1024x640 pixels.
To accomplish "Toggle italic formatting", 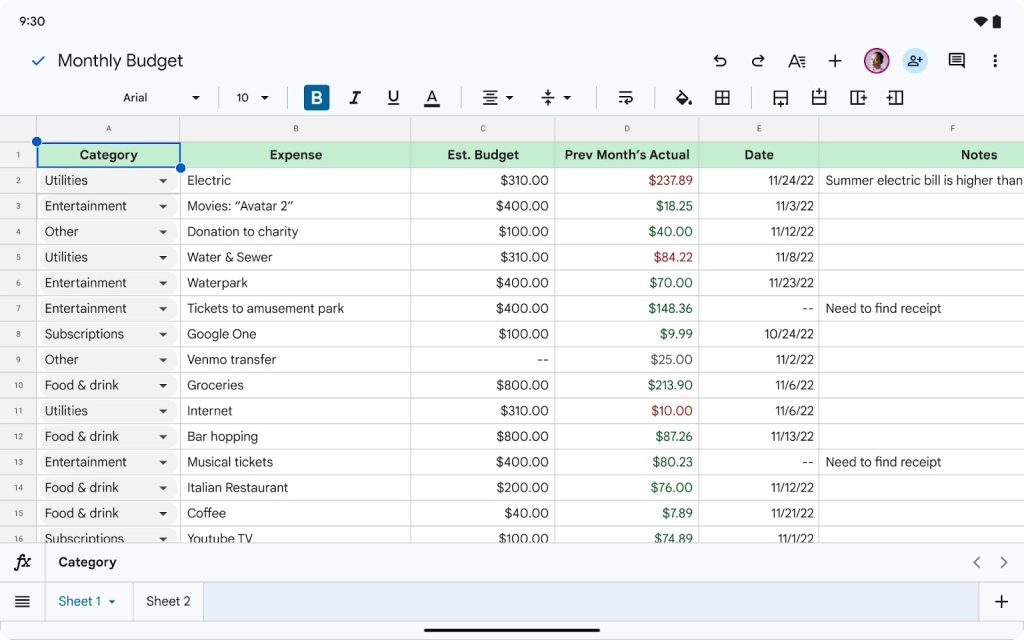I will (x=355, y=98).
